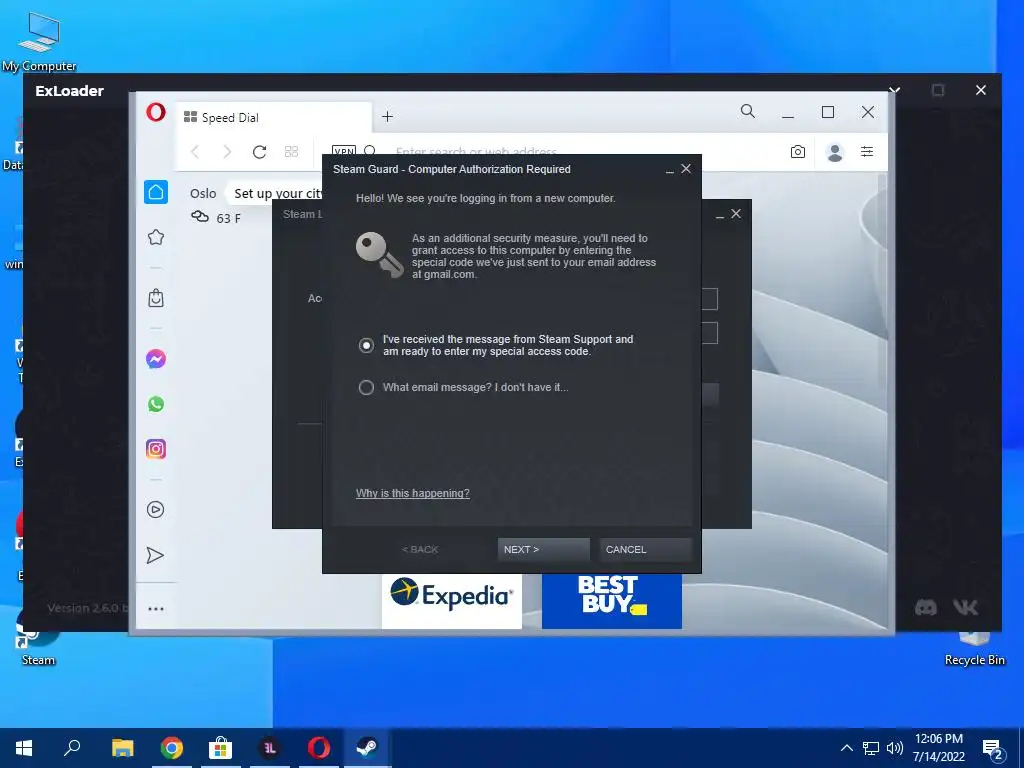
Task: Open Player icon in Opera sidebar
Action: click(x=155, y=509)
